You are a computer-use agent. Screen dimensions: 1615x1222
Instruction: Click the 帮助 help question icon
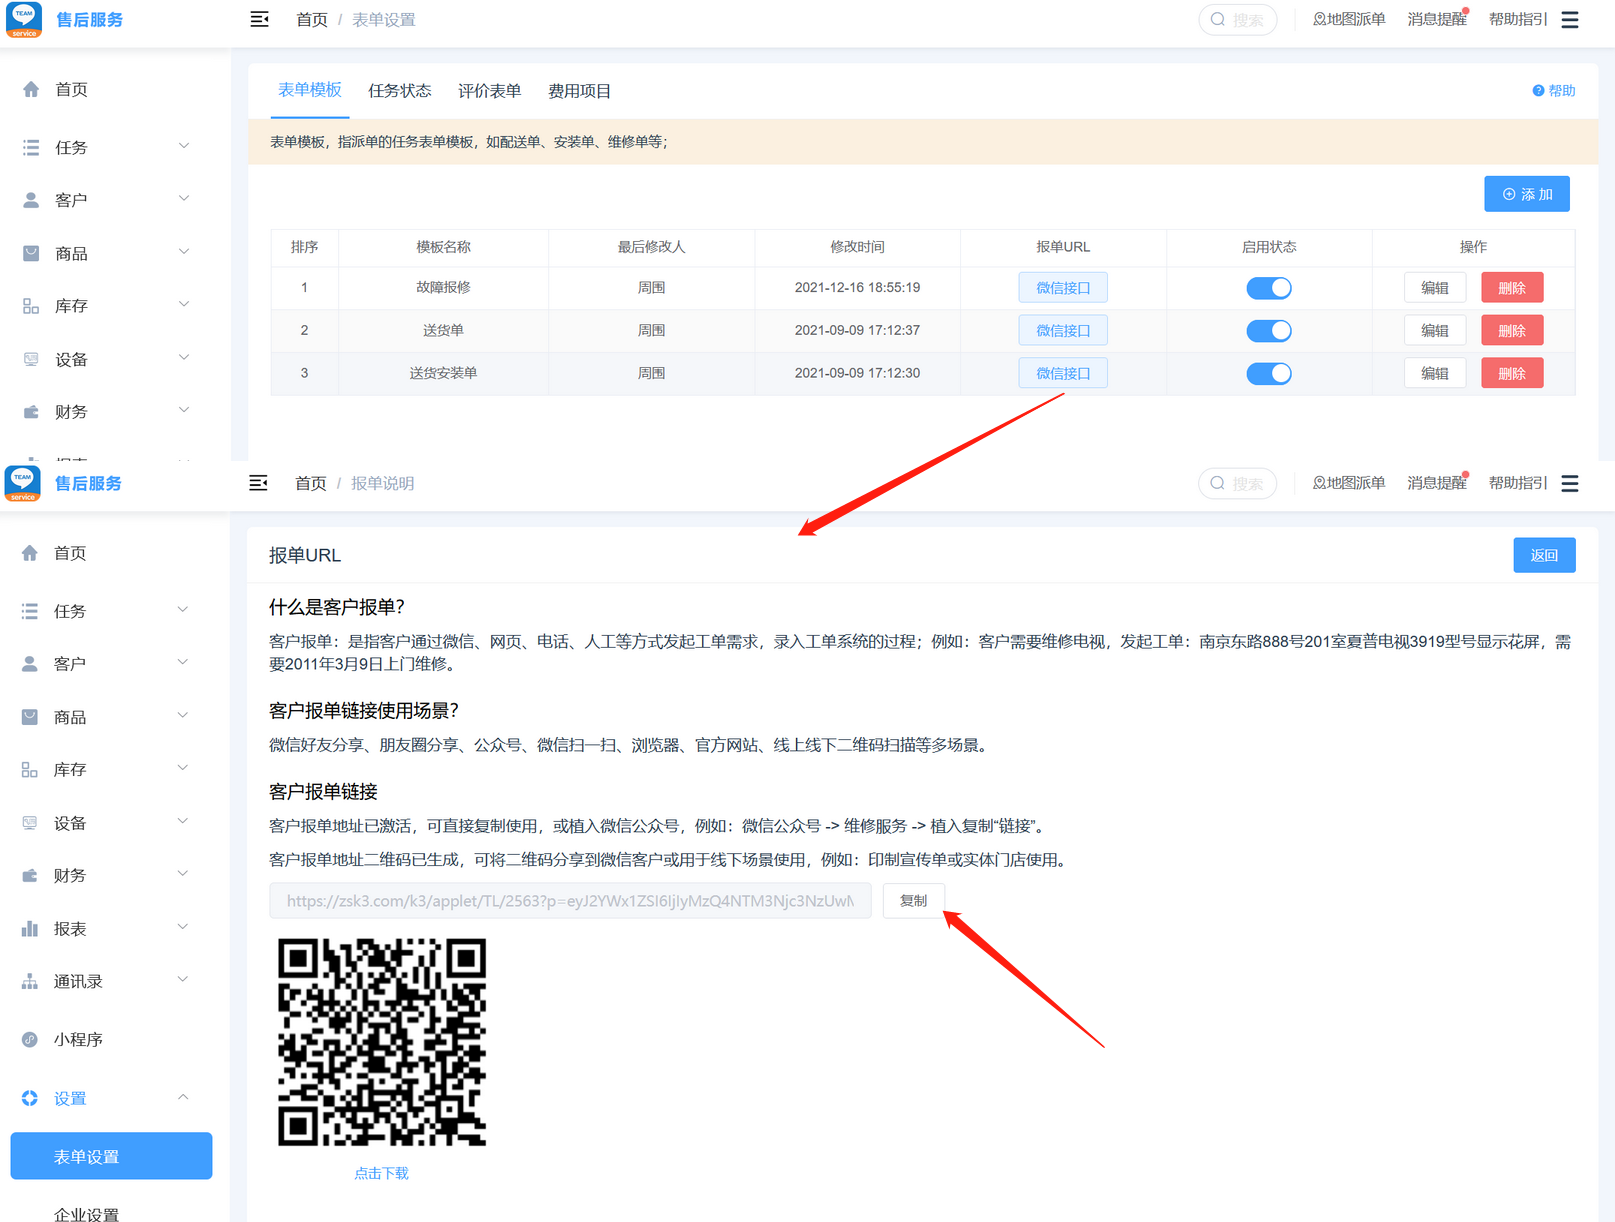[1538, 91]
